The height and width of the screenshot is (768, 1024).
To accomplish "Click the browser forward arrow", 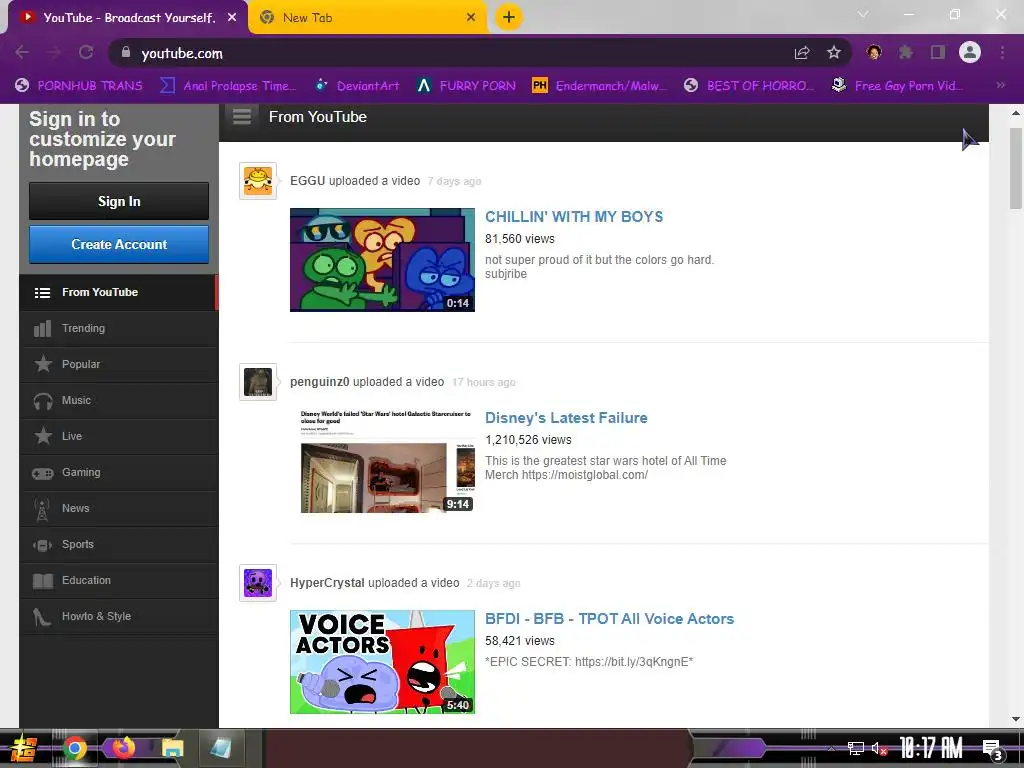I will click(54, 52).
